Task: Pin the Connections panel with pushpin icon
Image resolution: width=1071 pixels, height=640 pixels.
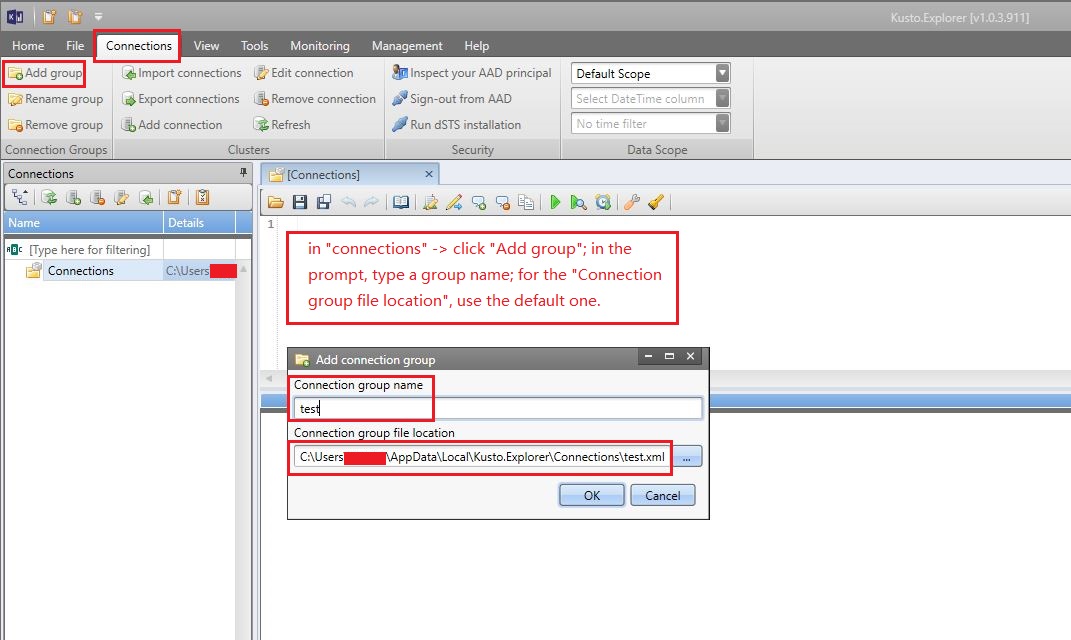Action: (243, 173)
